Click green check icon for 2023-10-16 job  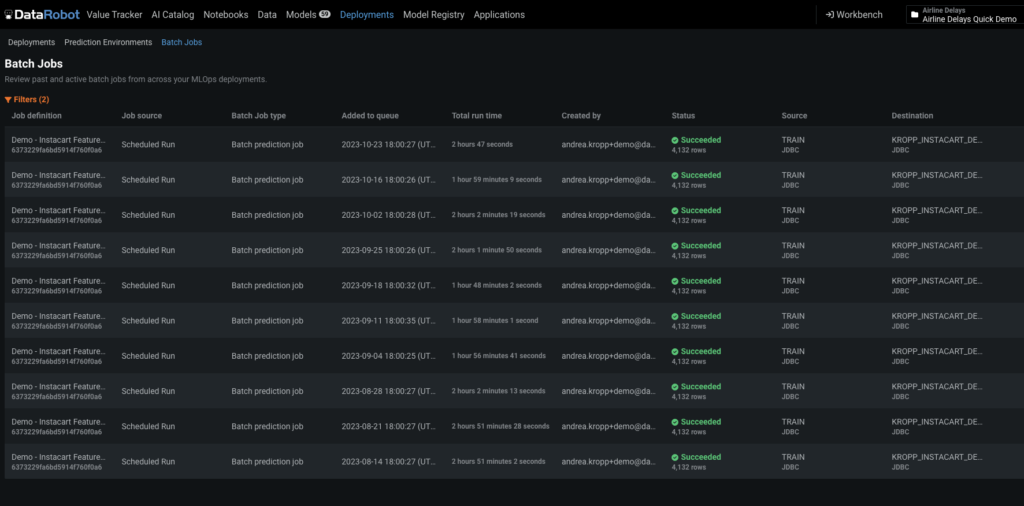pos(675,175)
